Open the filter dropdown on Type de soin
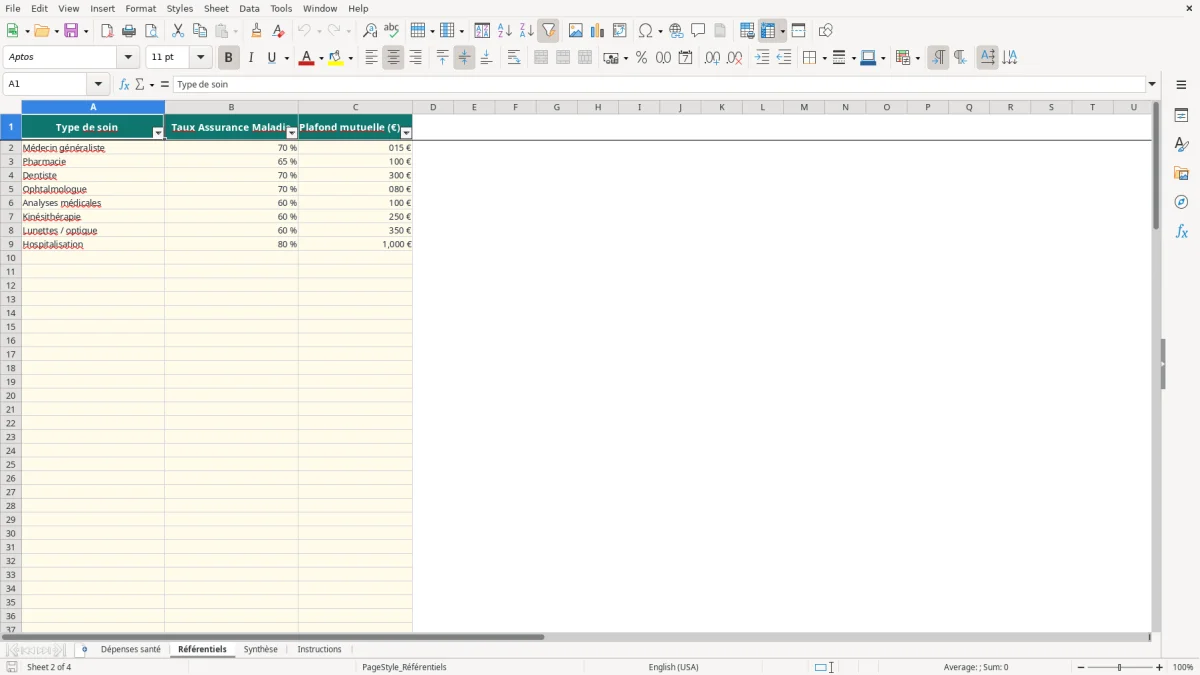 click(157, 133)
